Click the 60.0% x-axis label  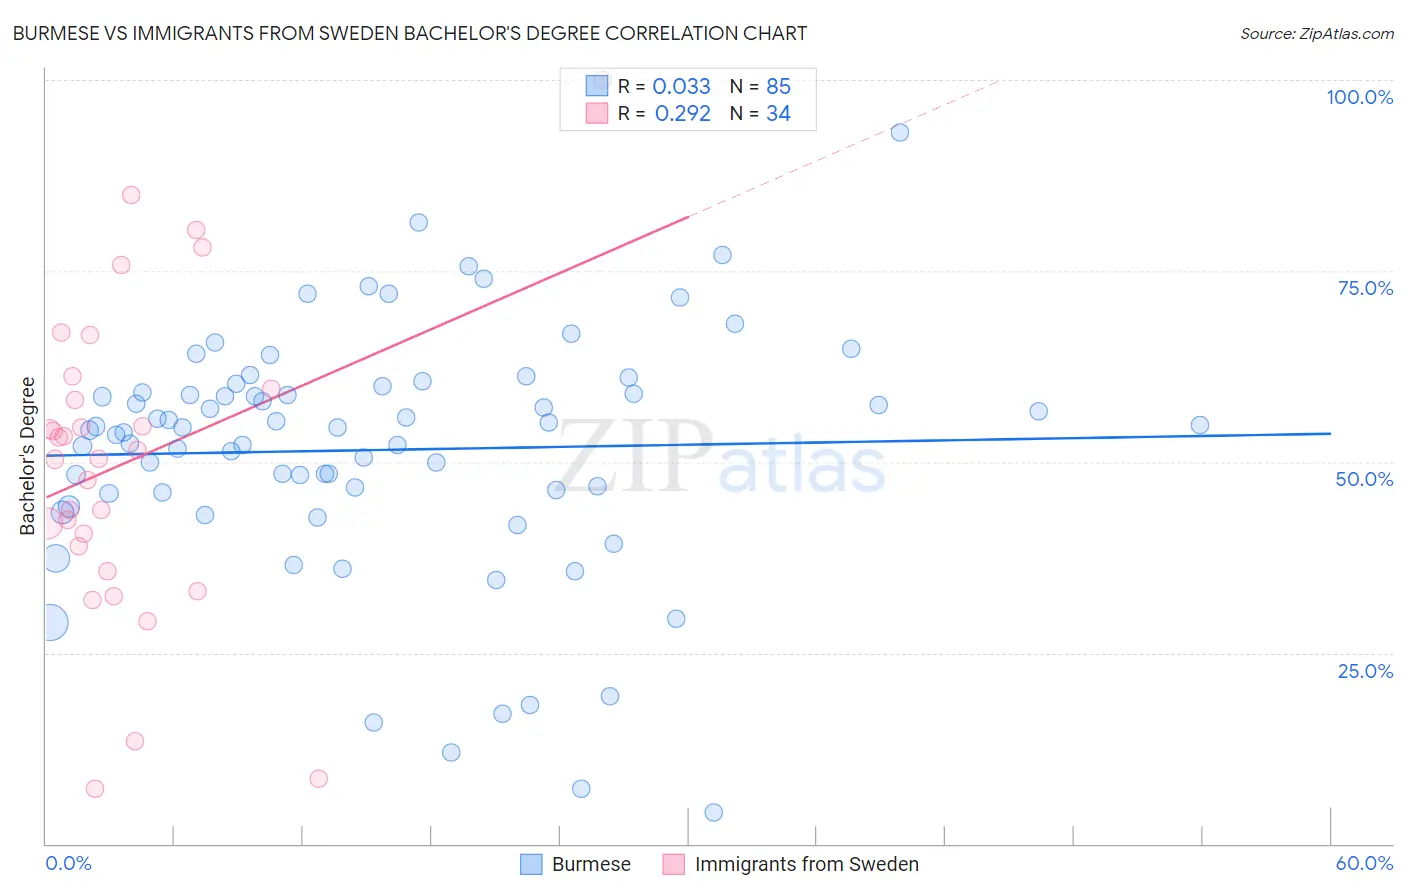tap(1364, 863)
